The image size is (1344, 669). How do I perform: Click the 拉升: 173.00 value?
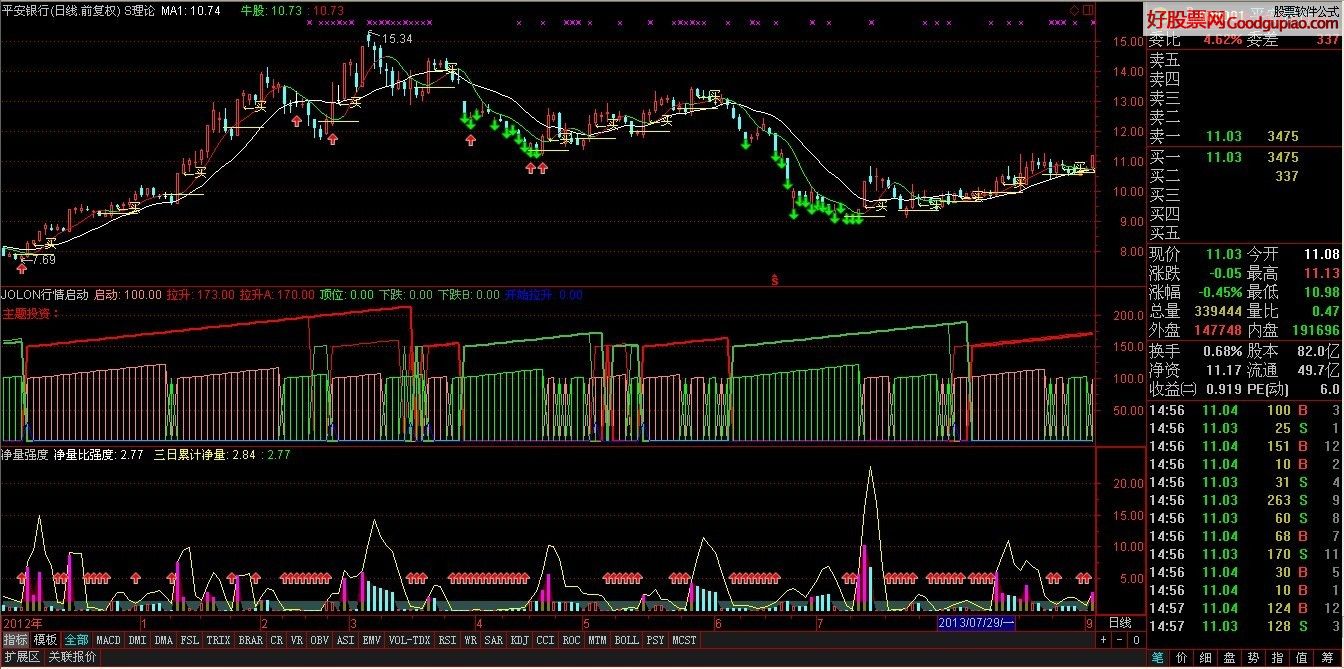point(200,296)
